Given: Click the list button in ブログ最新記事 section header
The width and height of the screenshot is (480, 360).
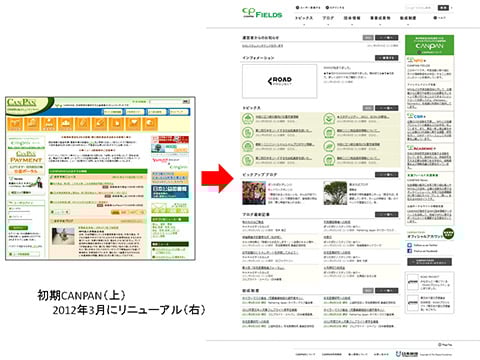Looking at the screenshot, I should pyautogui.click(x=386, y=214).
